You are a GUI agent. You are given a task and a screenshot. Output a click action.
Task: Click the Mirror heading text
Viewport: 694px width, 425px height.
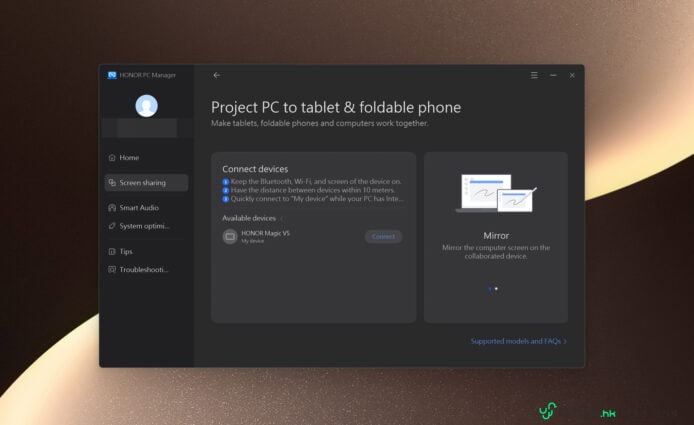(496, 236)
